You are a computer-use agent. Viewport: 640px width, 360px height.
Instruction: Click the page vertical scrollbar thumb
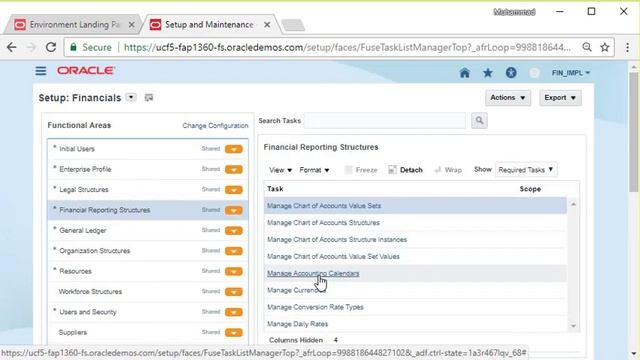coord(633,132)
